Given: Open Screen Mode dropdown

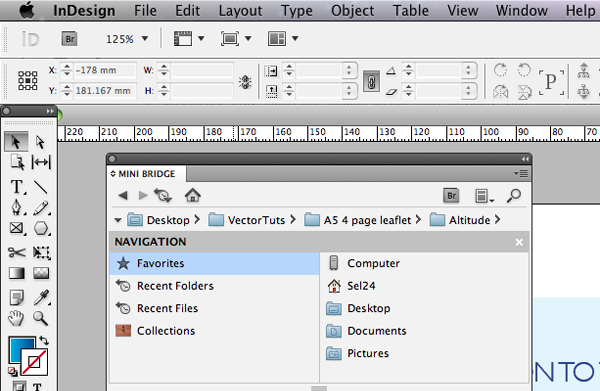Looking at the screenshot, I should coord(236,38).
